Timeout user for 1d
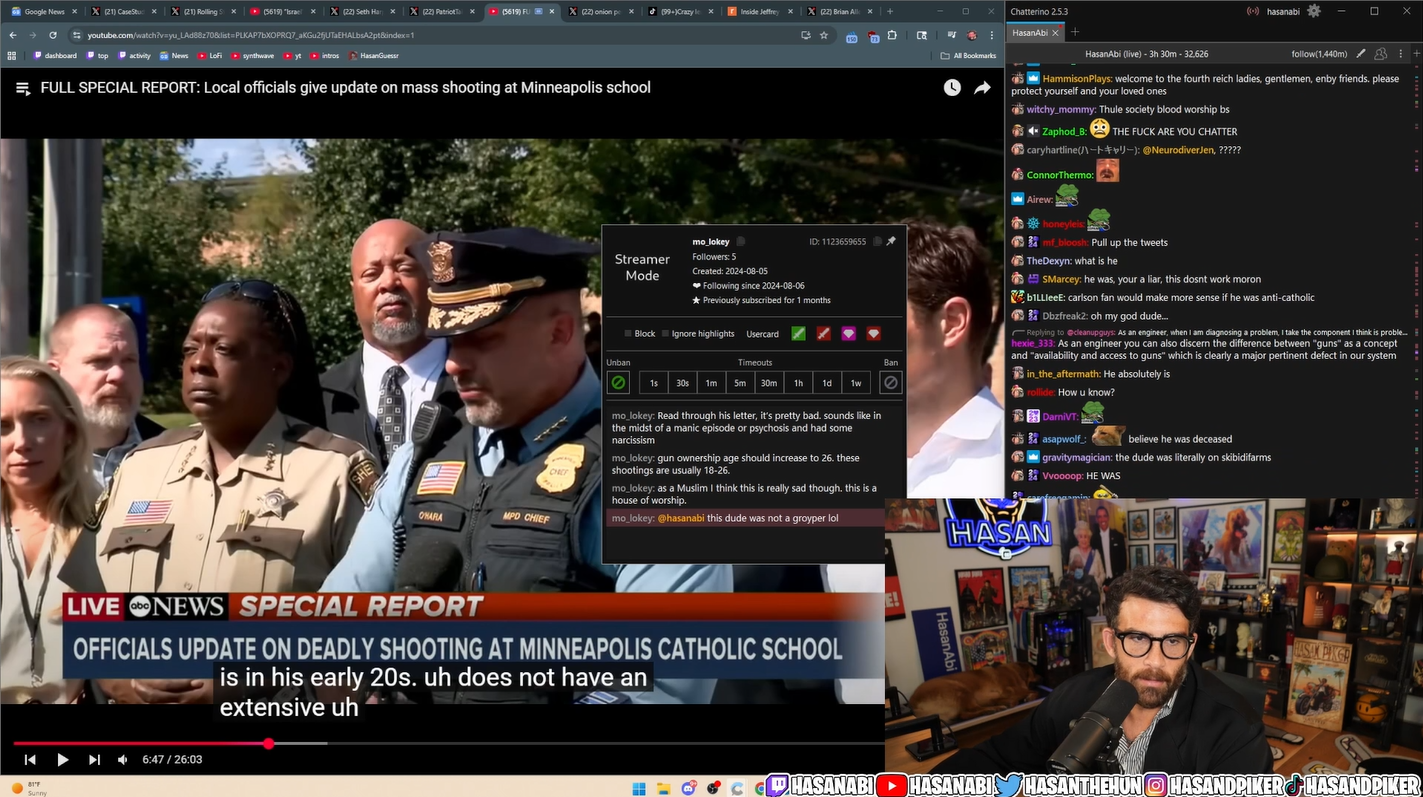 click(827, 383)
